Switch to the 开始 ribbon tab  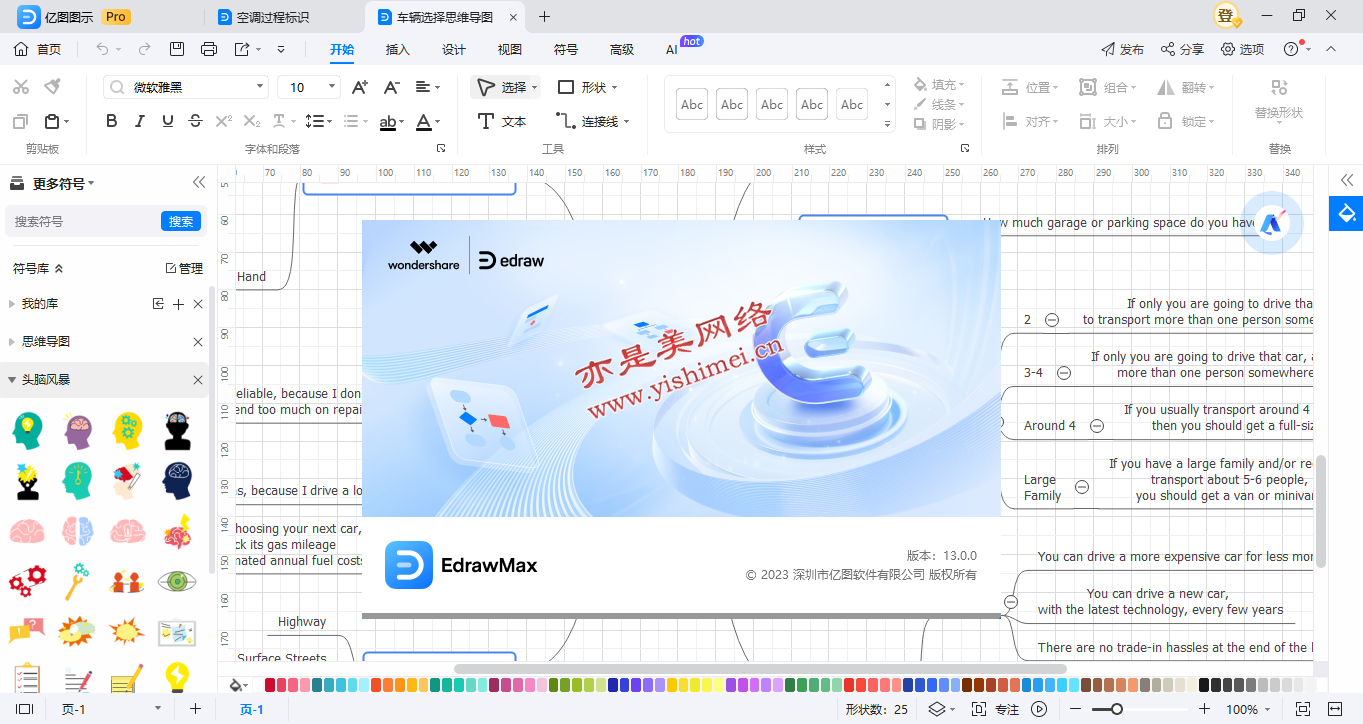tap(342, 49)
